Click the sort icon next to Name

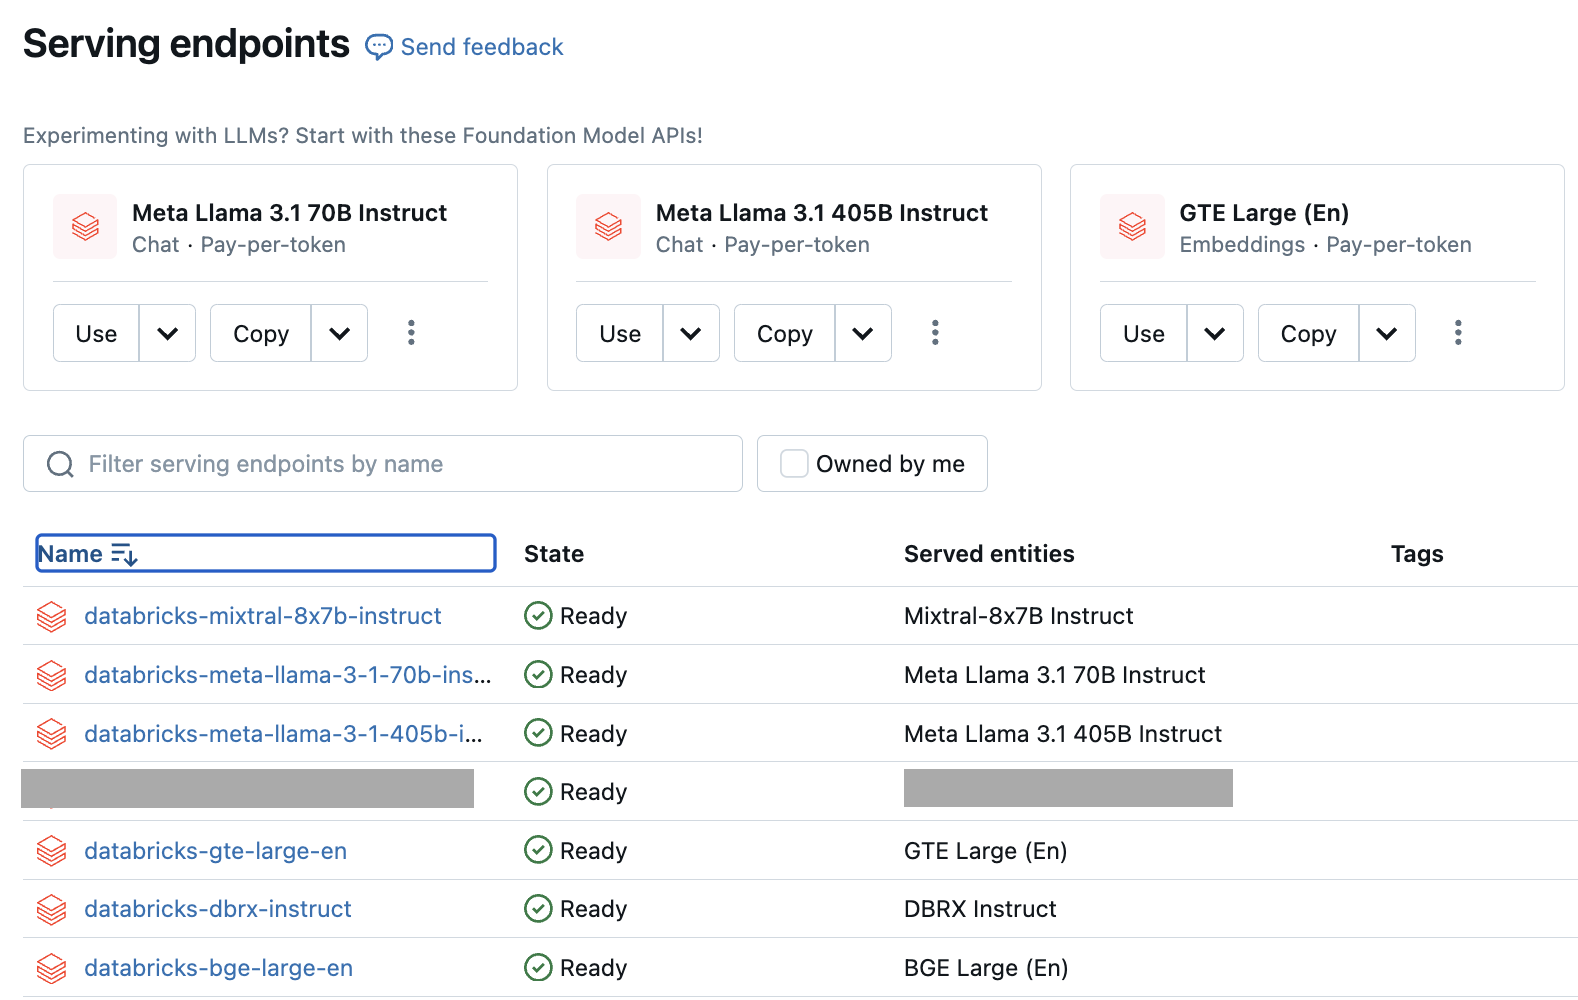(124, 554)
